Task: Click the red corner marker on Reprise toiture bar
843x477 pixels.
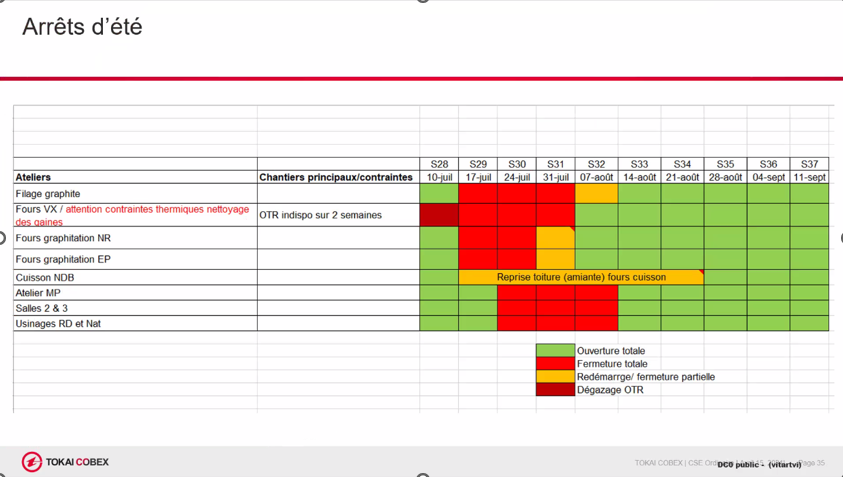Action: click(701, 272)
